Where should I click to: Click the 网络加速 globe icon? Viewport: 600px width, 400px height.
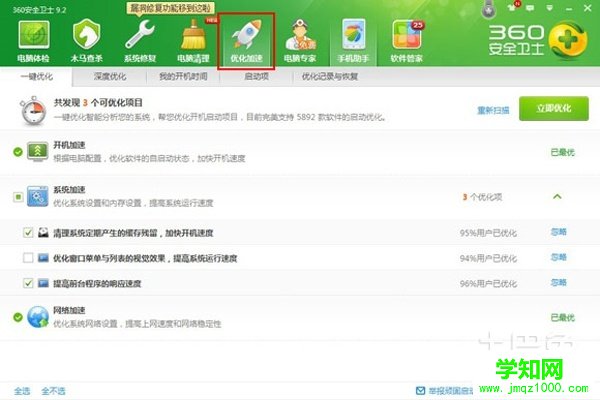coord(38,317)
